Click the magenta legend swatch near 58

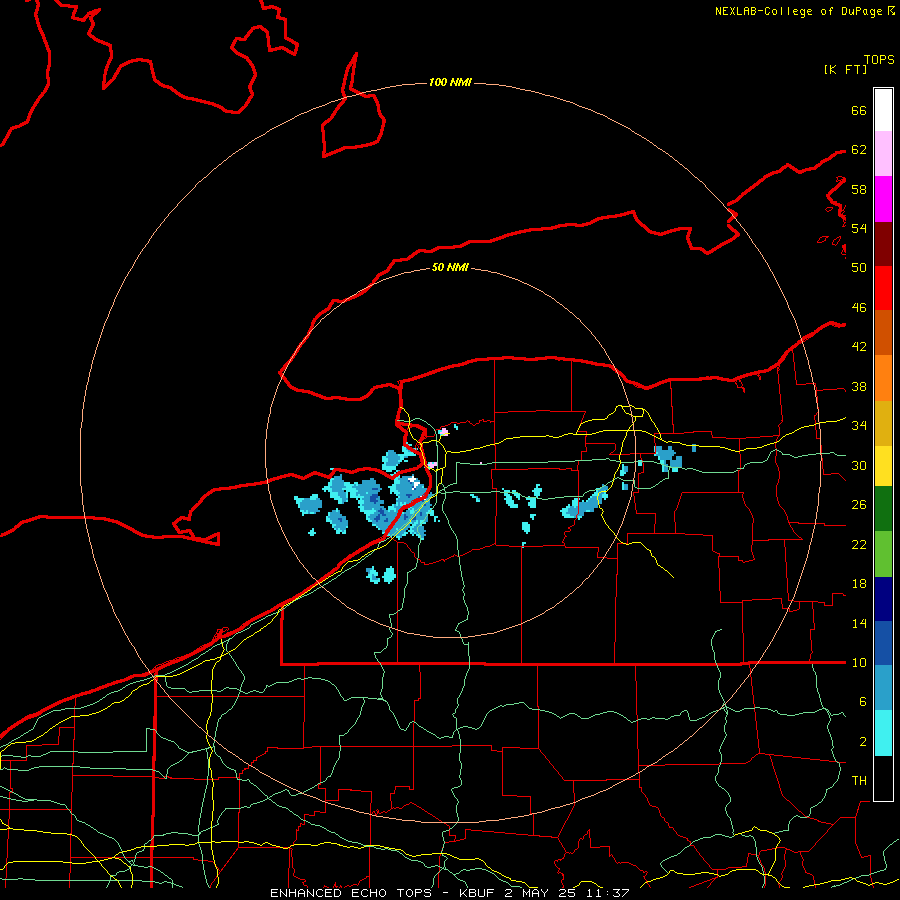pos(883,199)
